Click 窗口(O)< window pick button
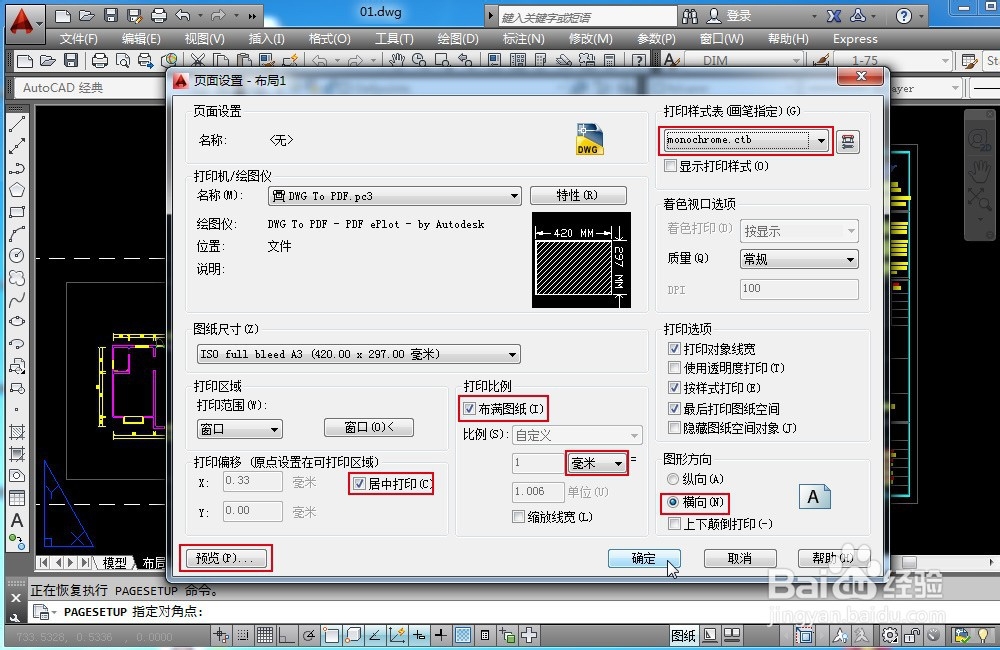Image resolution: width=1000 pixels, height=650 pixels. click(x=369, y=427)
